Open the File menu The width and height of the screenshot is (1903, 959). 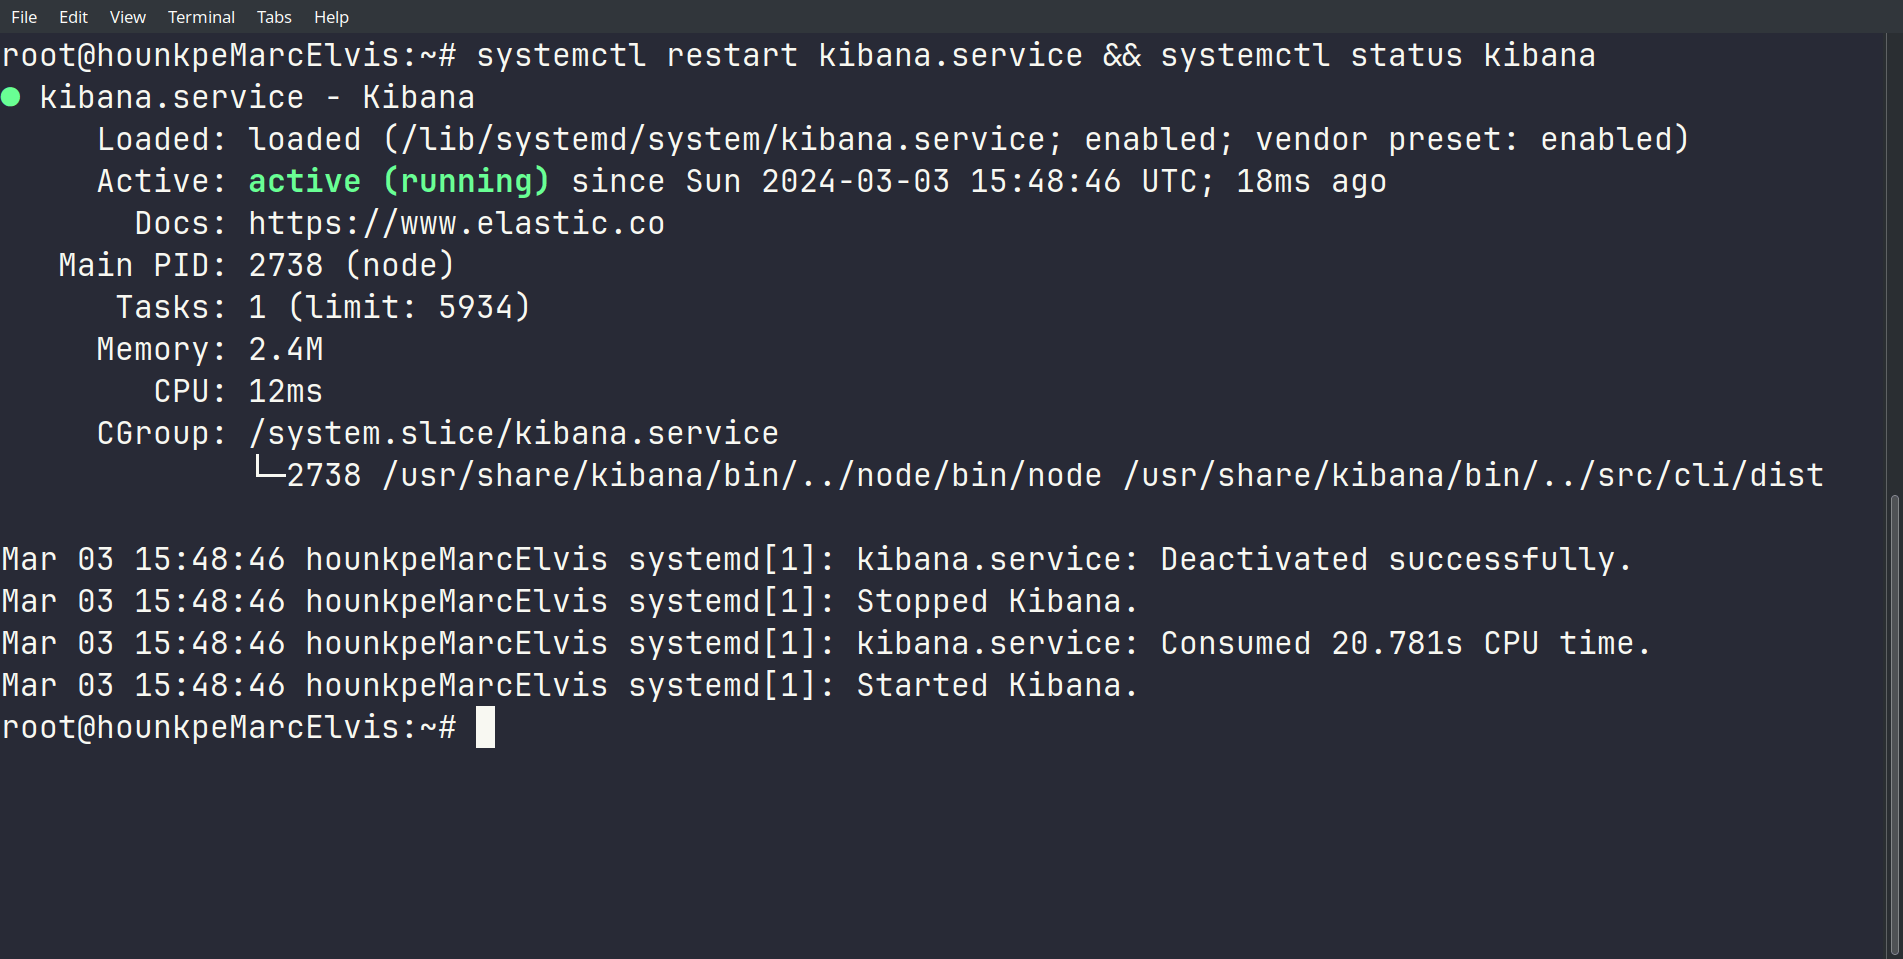coord(24,17)
